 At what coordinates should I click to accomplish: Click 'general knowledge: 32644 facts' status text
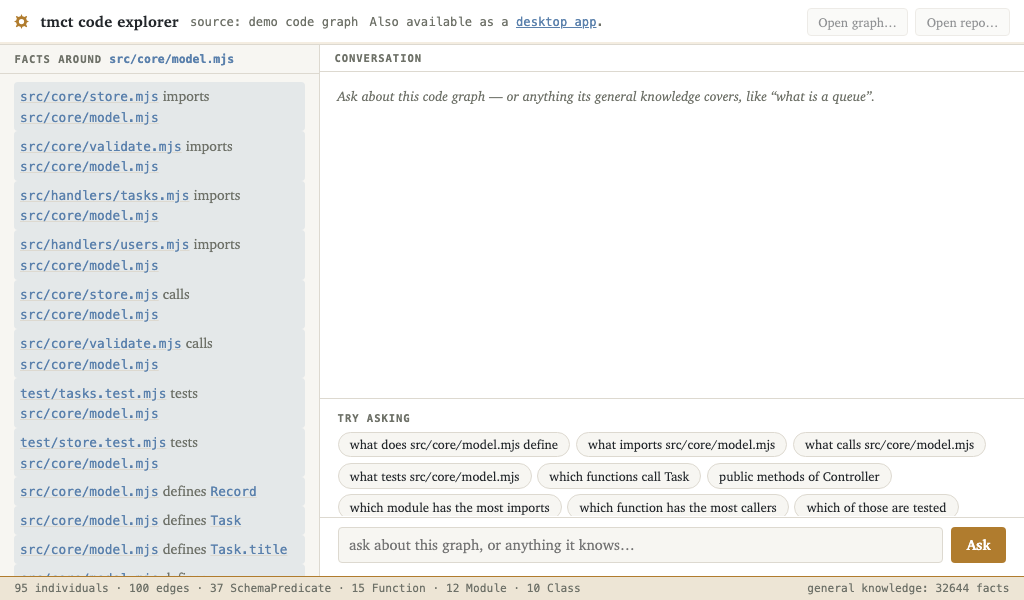click(x=908, y=588)
